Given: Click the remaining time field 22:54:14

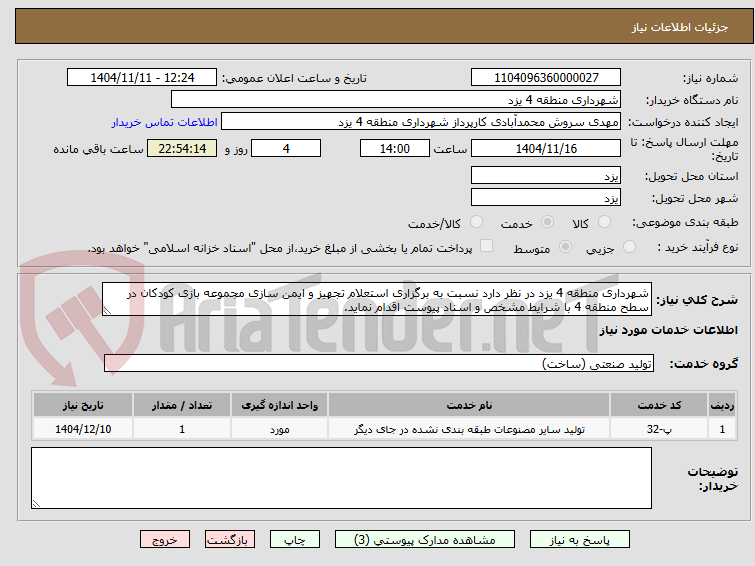Looking at the screenshot, I should (182, 148).
